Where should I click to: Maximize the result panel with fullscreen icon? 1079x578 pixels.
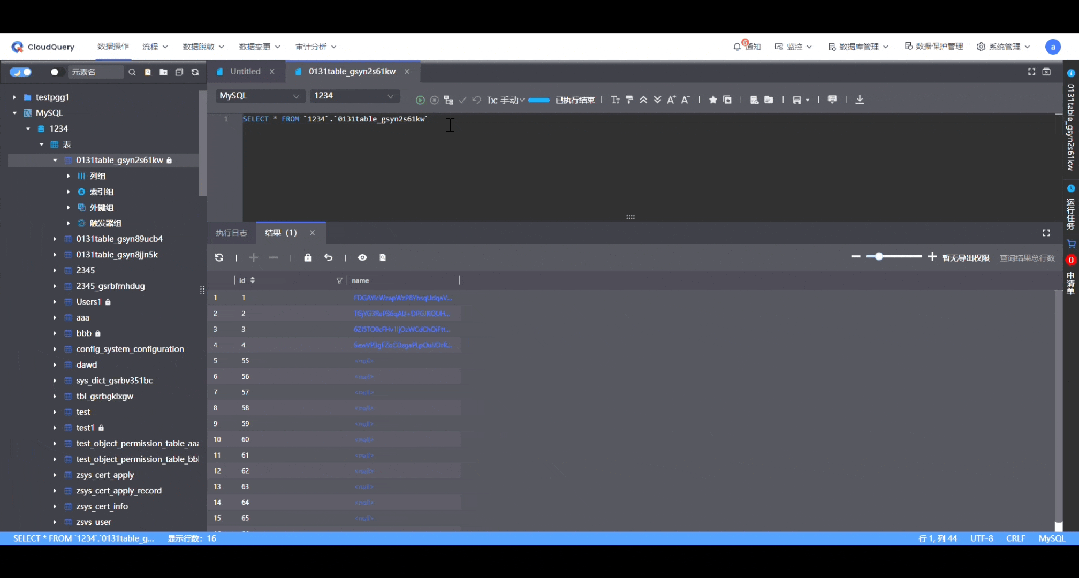pos(1047,233)
